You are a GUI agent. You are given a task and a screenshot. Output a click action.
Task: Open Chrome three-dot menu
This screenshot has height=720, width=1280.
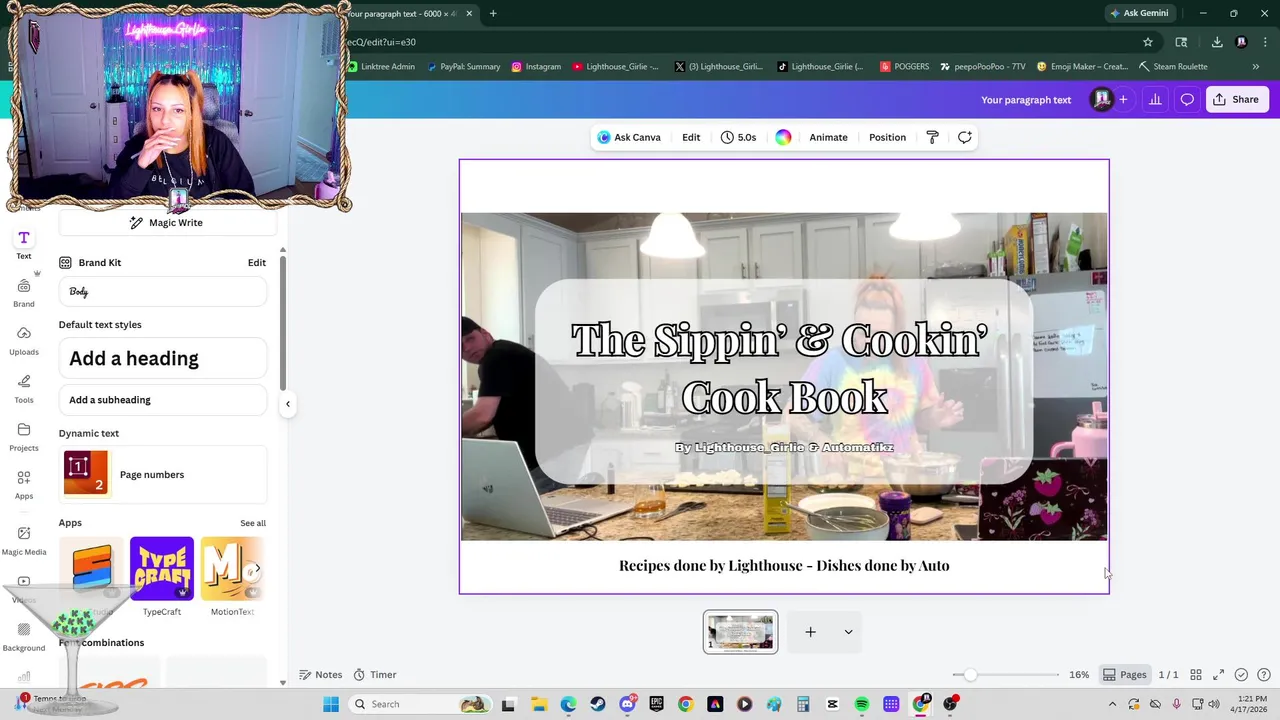pos(1263,42)
